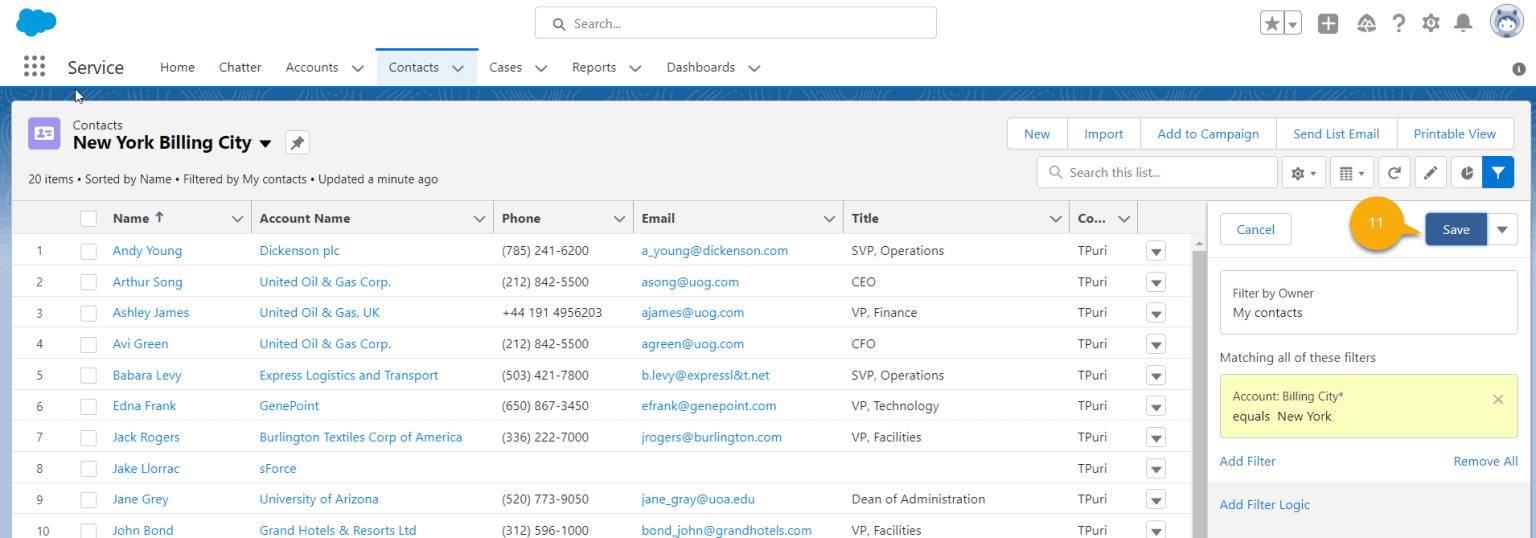This screenshot has width=1536, height=538.
Task: Click the Salesforce cloud logo
Action: click(37, 22)
